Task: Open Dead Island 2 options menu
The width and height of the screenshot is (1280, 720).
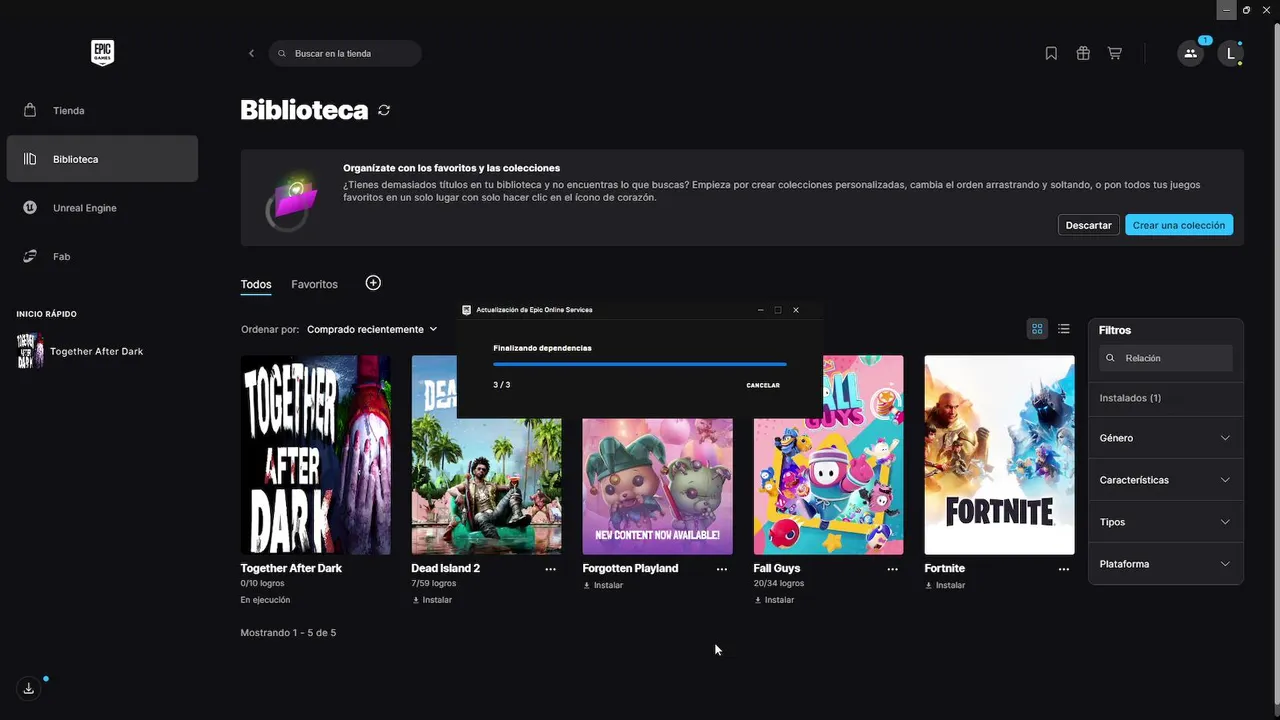Action: tap(550, 569)
